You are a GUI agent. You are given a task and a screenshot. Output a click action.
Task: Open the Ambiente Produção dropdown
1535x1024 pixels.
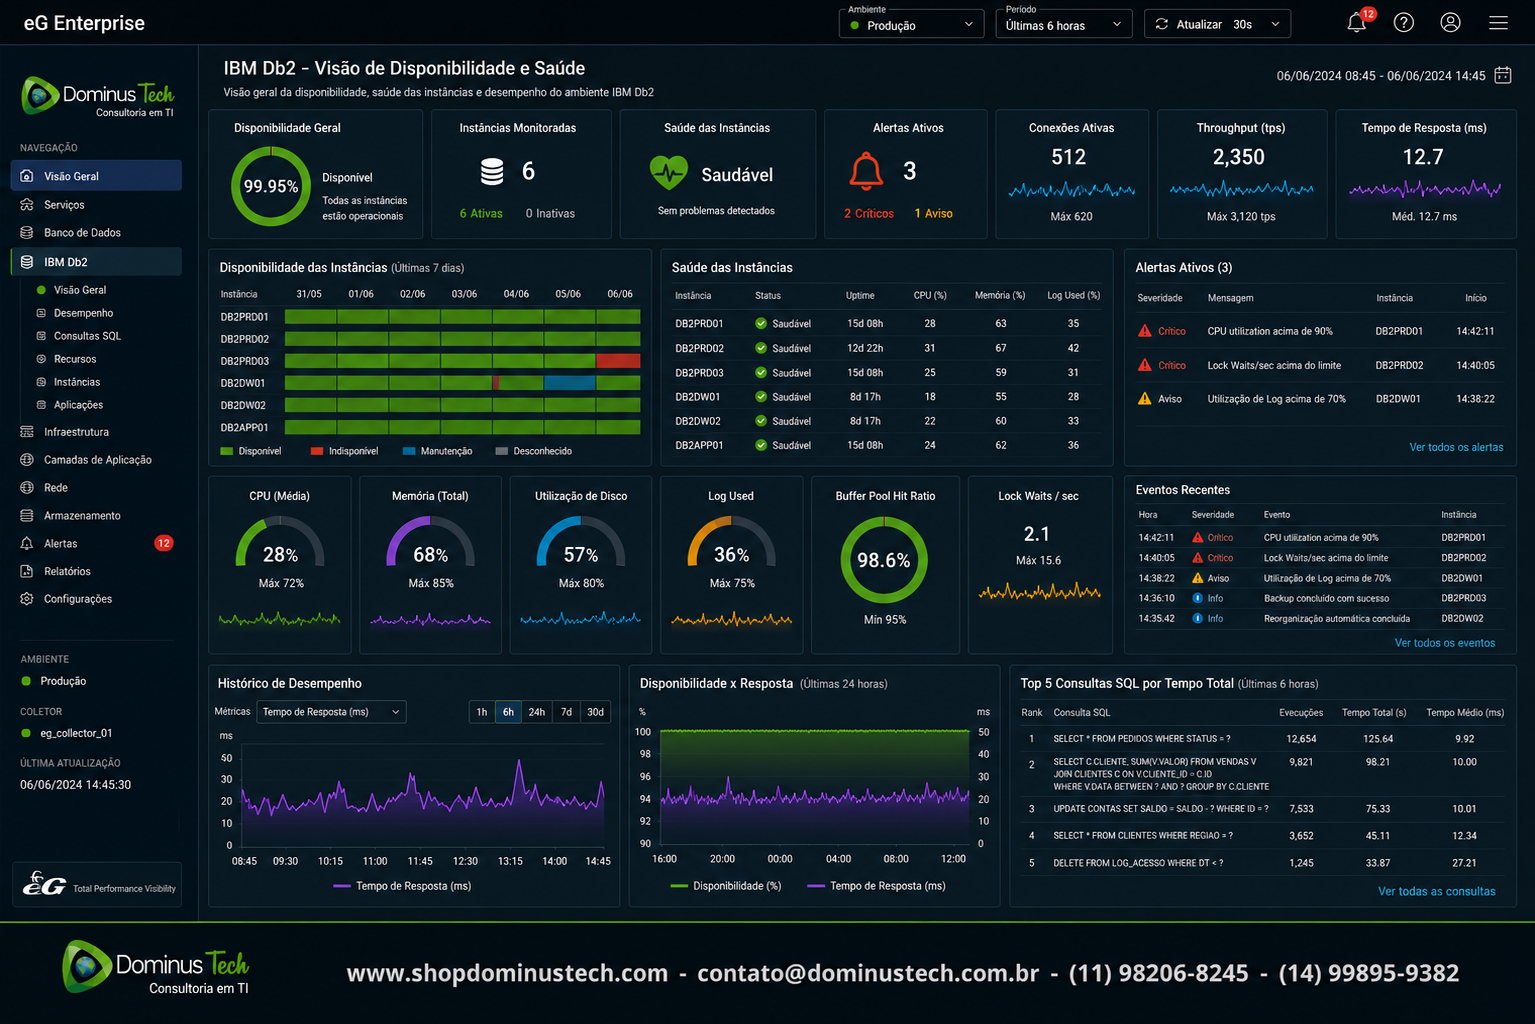click(x=911, y=24)
